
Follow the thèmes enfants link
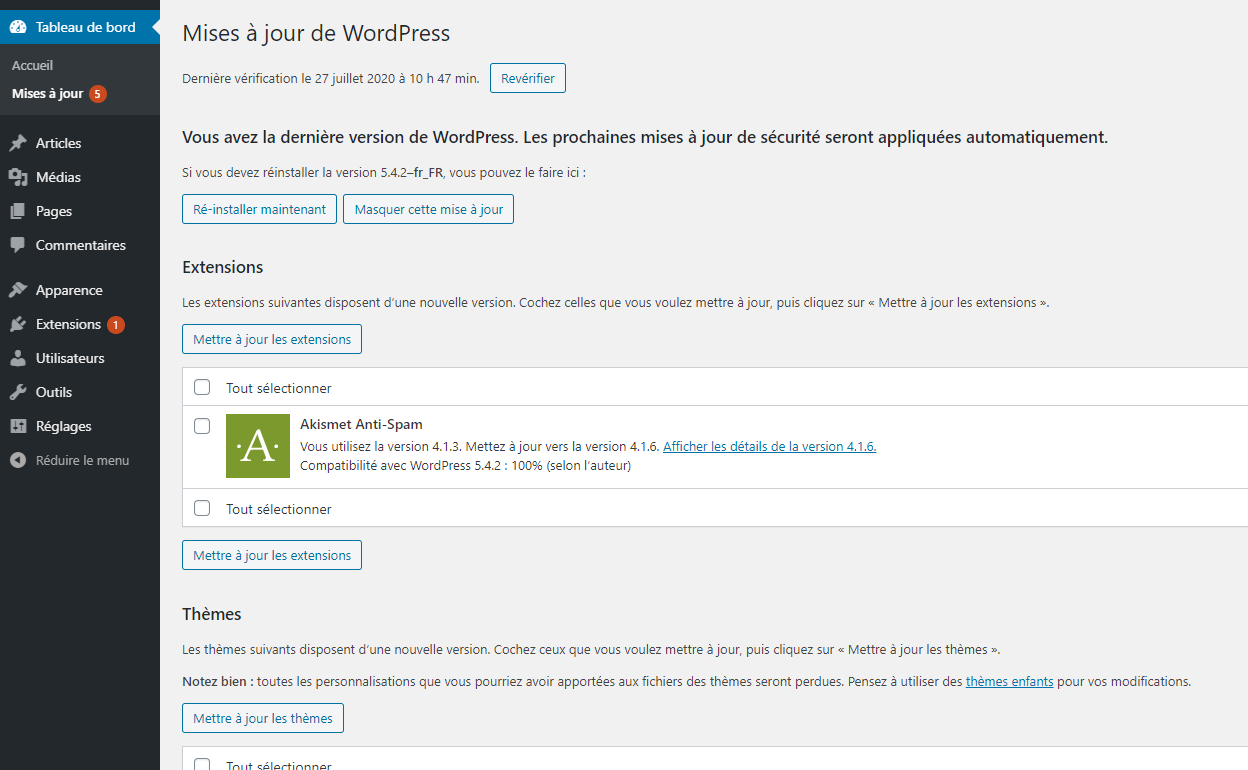pos(1009,681)
